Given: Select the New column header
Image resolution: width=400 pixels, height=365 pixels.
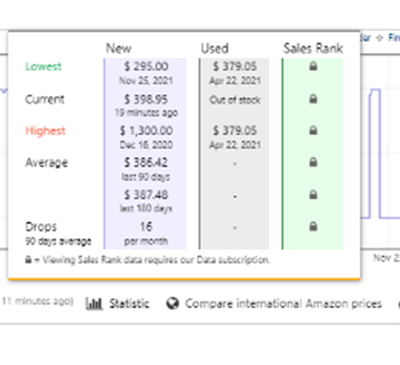Looking at the screenshot, I should pyautogui.click(x=119, y=48).
